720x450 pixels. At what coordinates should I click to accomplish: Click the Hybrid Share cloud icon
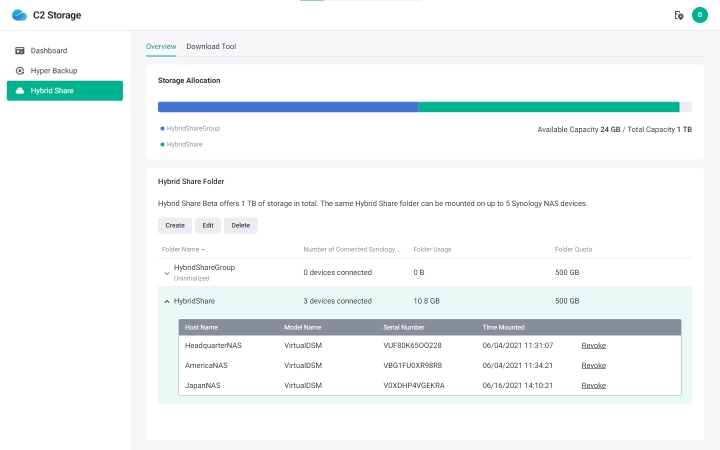20,90
